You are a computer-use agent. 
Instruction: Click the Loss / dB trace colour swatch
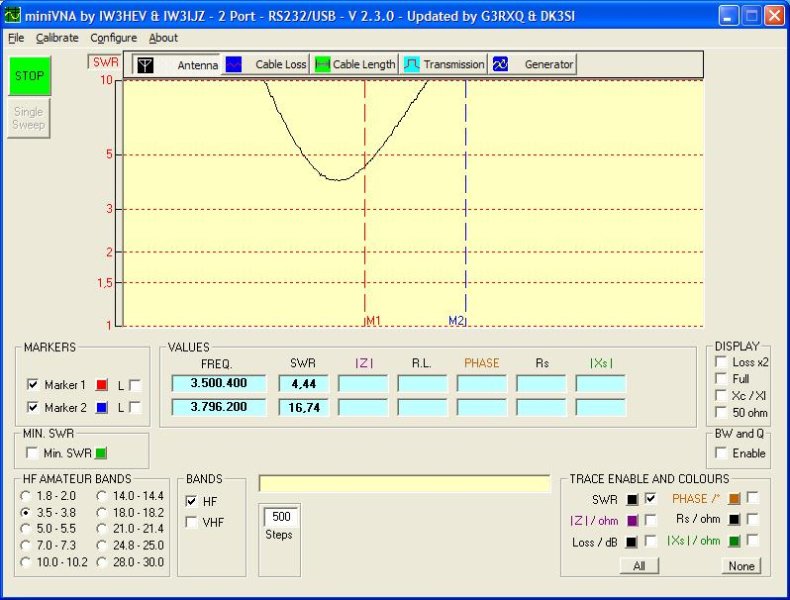click(632, 543)
